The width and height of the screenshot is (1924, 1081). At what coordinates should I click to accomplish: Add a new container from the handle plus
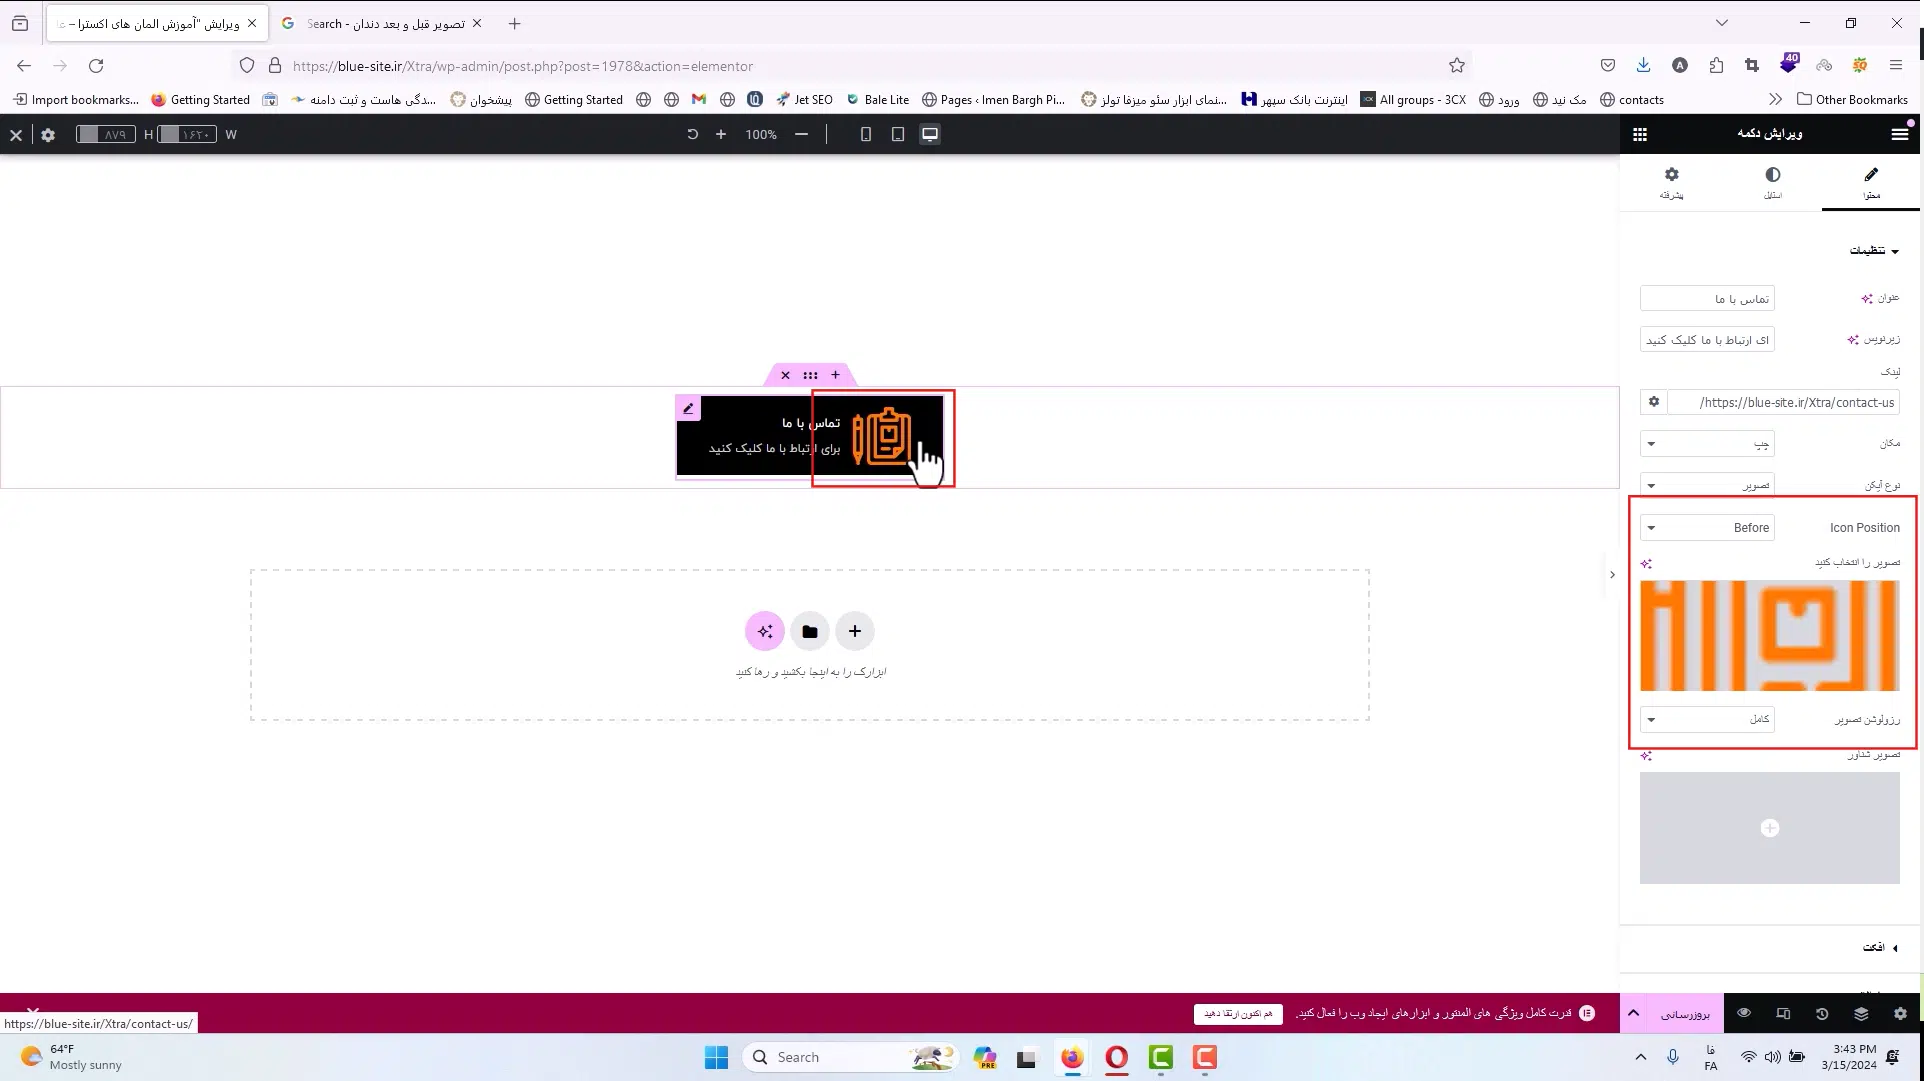tap(835, 375)
